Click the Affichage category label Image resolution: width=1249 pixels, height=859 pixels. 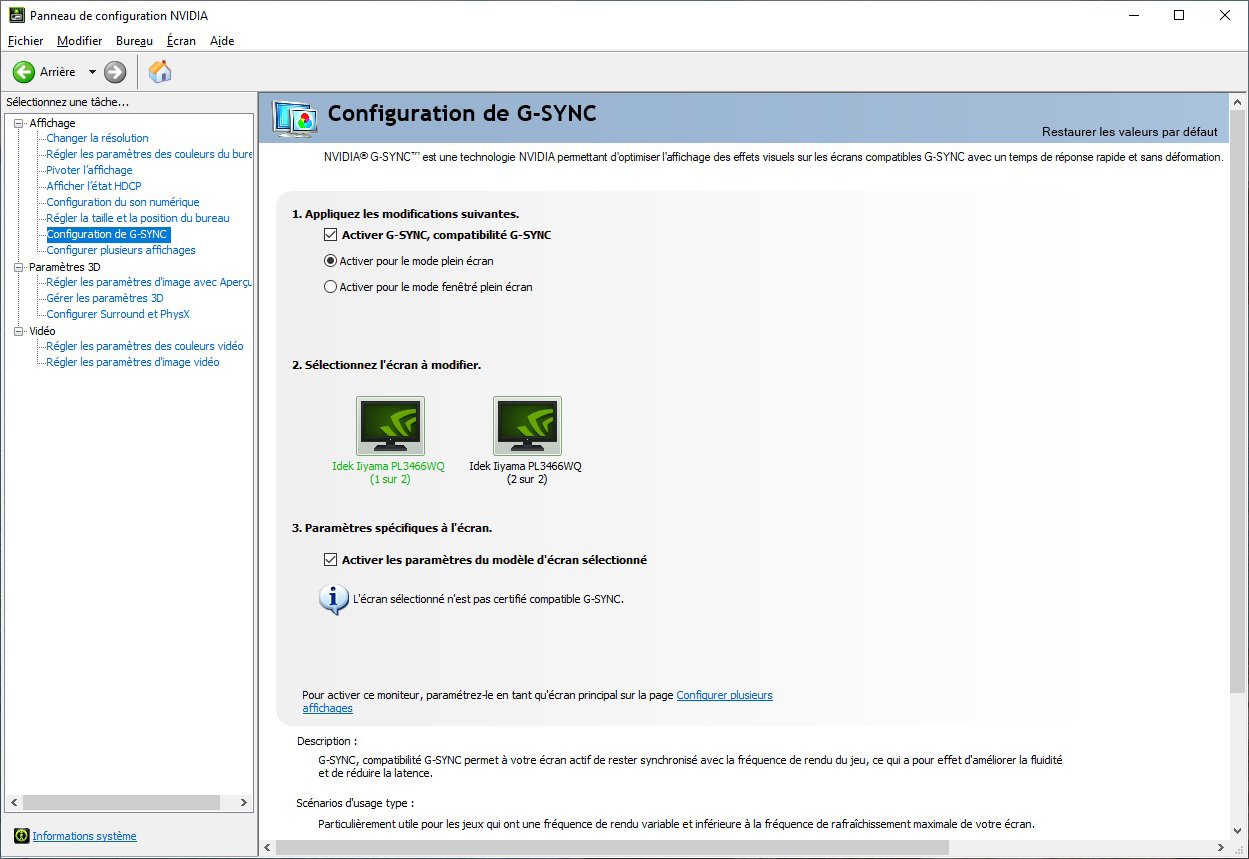coord(52,123)
